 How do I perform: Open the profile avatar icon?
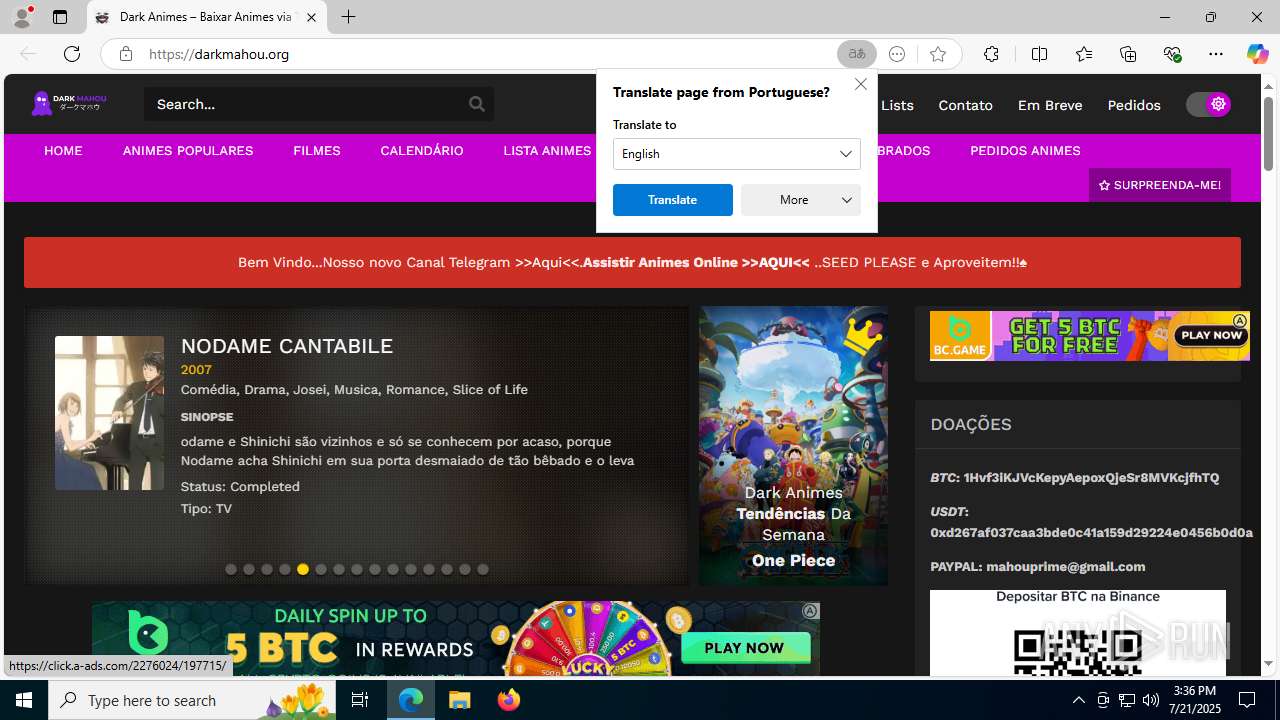[x=22, y=17]
